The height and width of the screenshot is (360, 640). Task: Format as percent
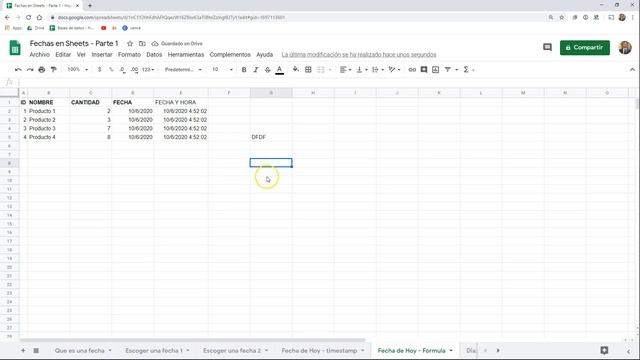111,70
